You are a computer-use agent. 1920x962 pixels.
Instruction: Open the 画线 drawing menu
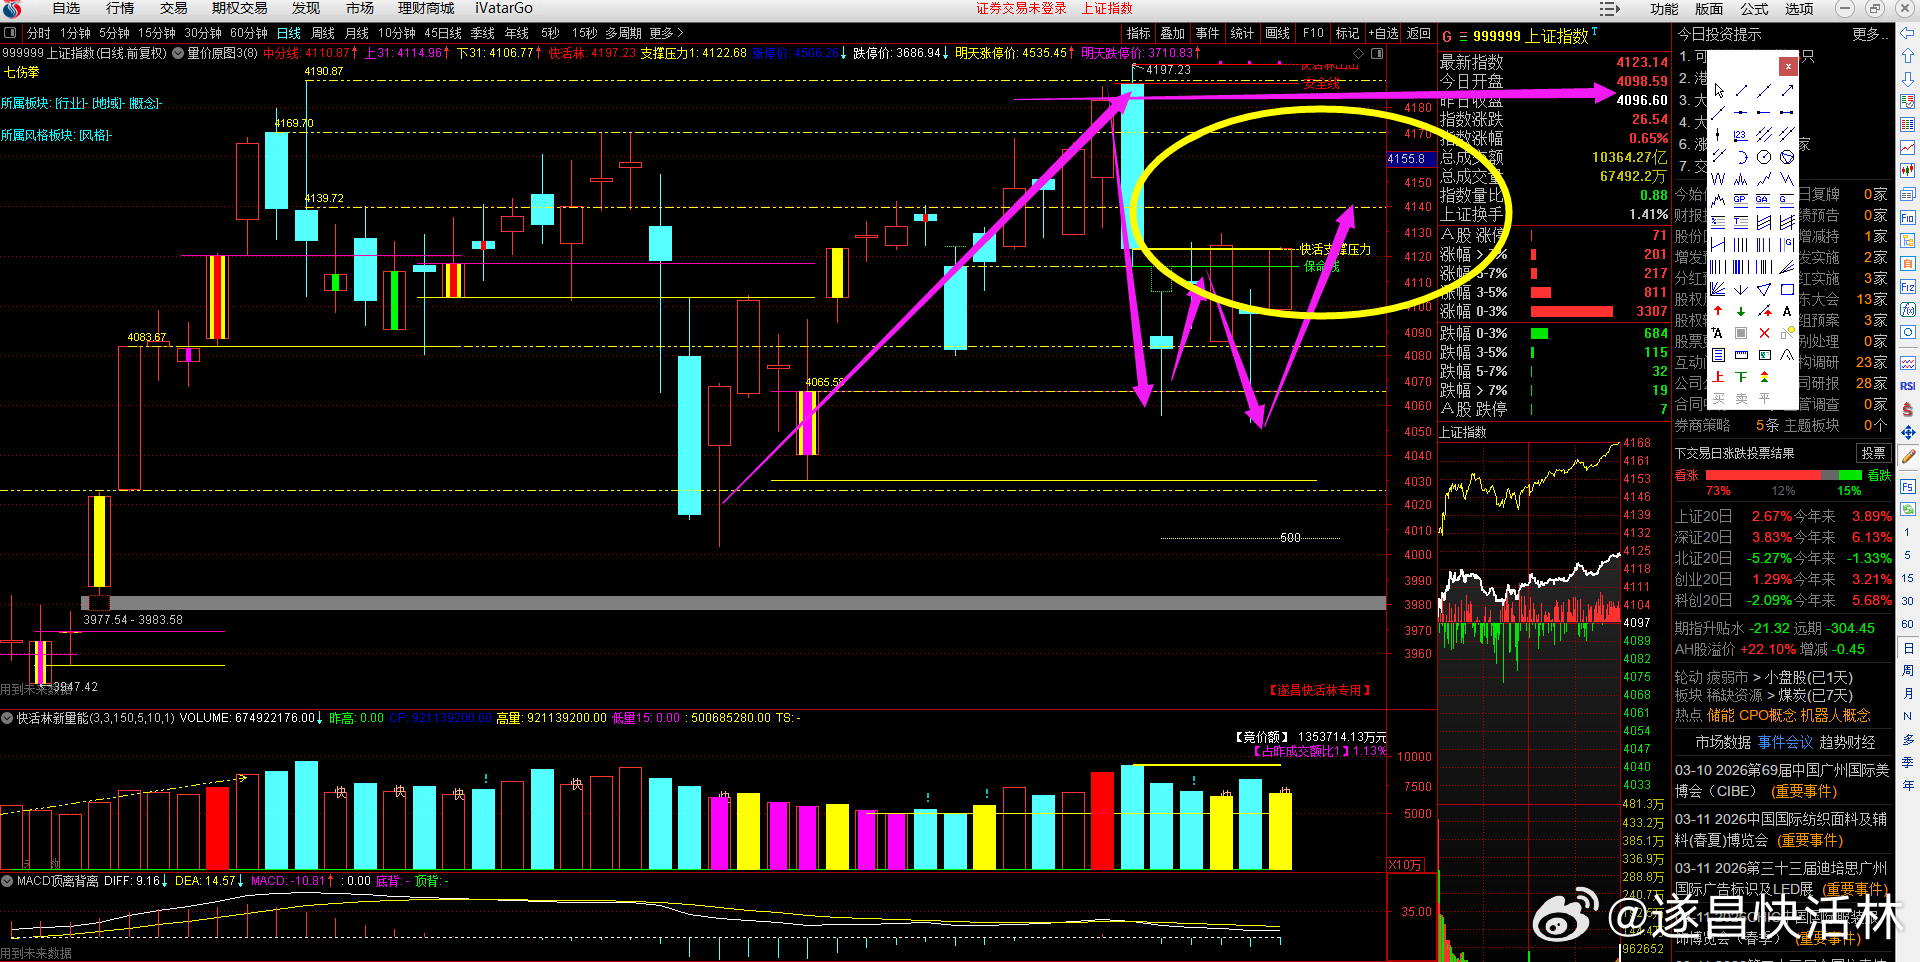[1278, 33]
